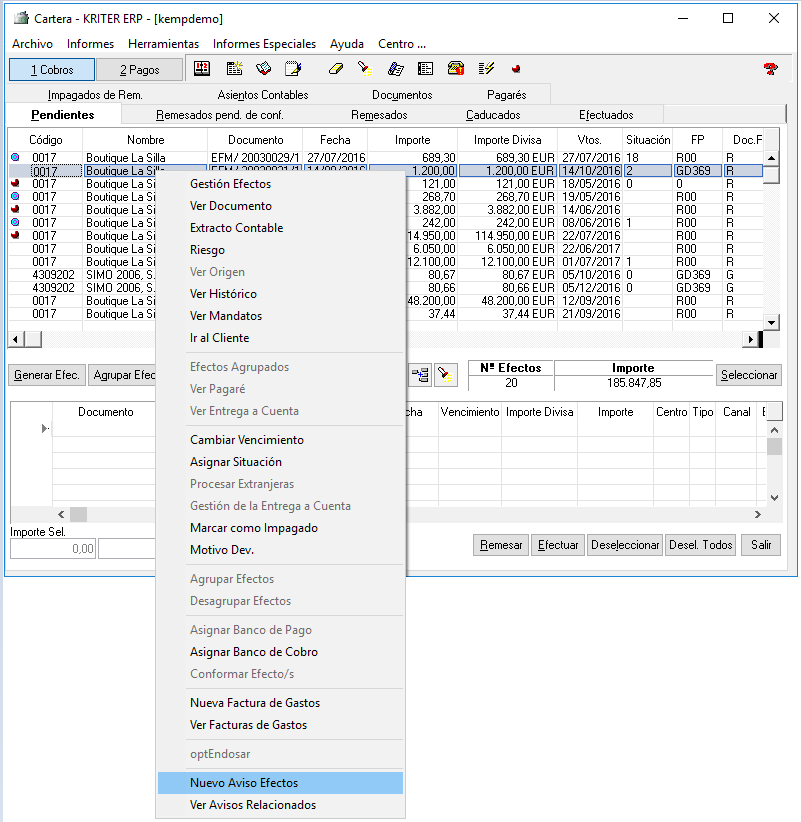Click the red ball marker on the 114.950,00 row

[x=15, y=235]
